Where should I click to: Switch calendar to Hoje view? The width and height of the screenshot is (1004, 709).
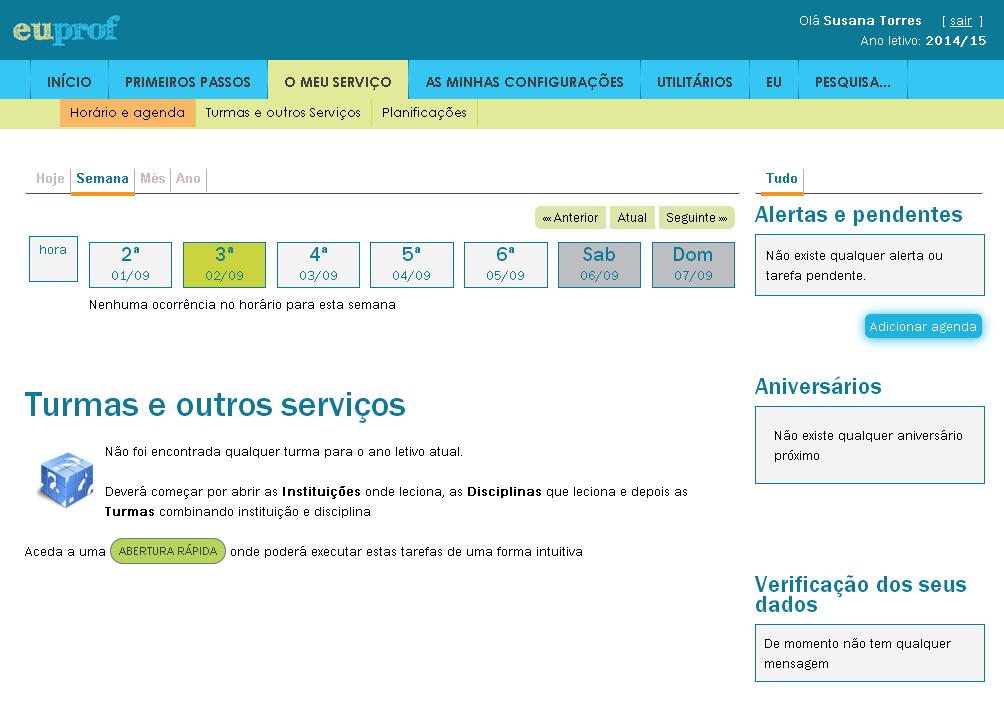[50, 179]
